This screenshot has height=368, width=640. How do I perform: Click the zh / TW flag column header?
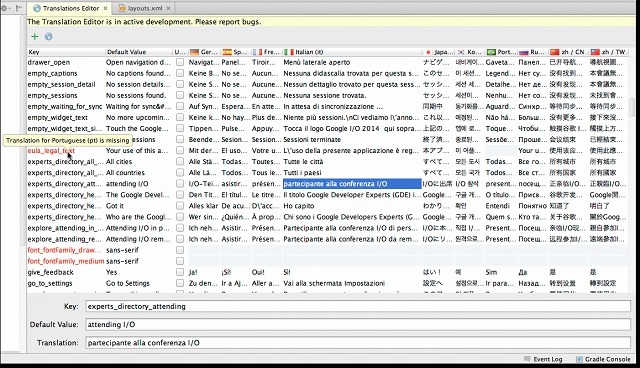[608, 52]
